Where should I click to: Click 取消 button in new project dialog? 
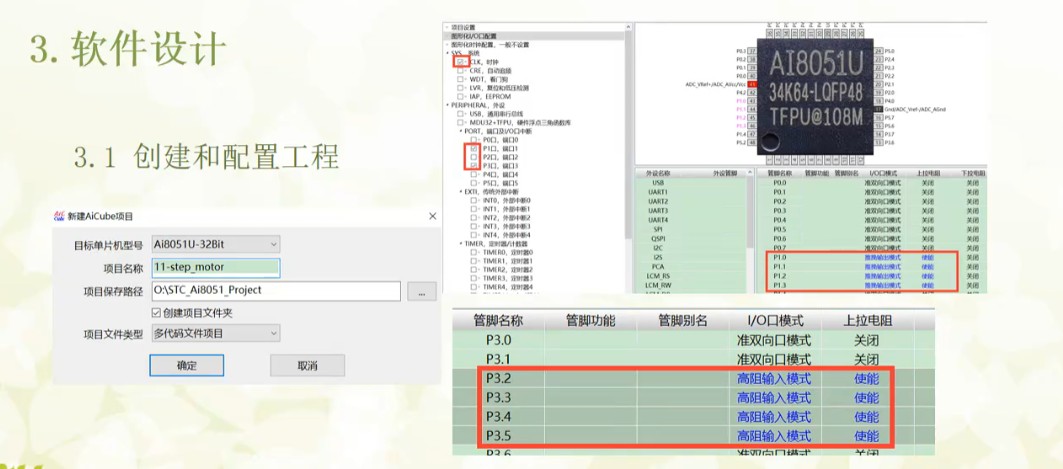pos(307,365)
